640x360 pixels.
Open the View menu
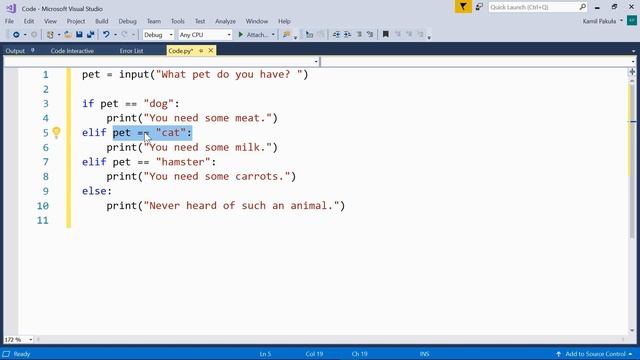click(x=50, y=21)
